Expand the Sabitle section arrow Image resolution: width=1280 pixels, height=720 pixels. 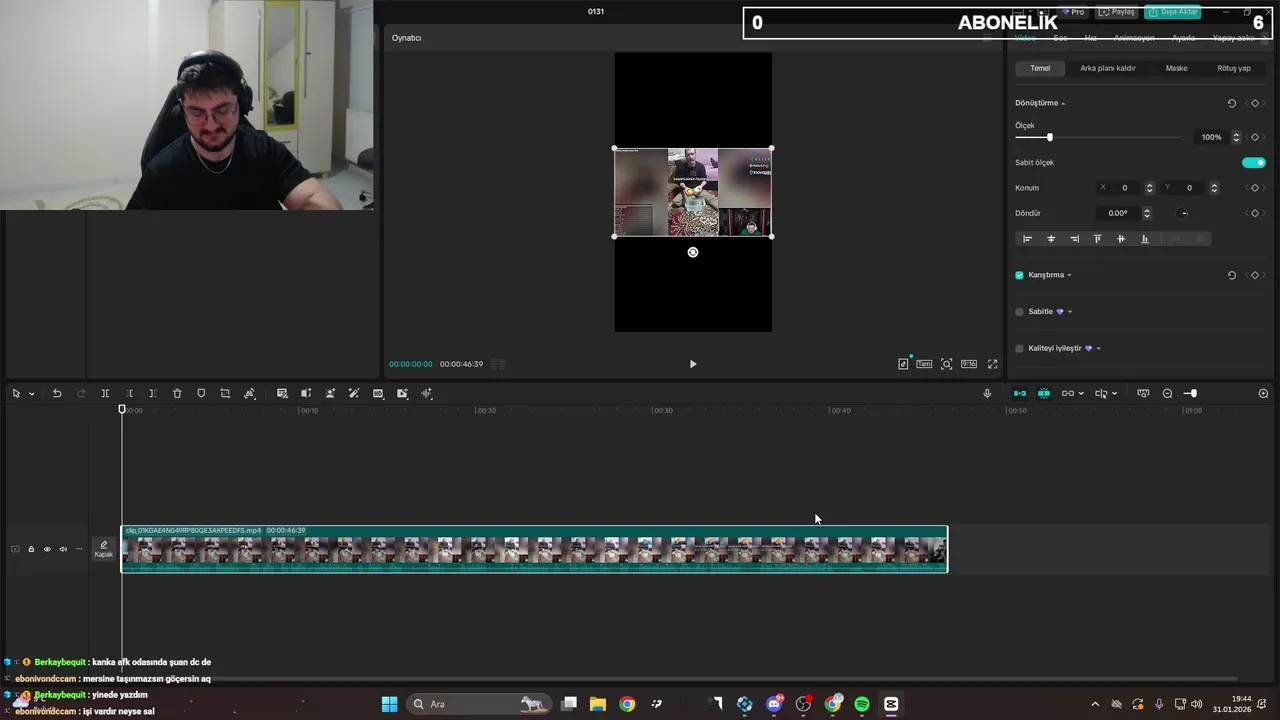[x=1070, y=312]
